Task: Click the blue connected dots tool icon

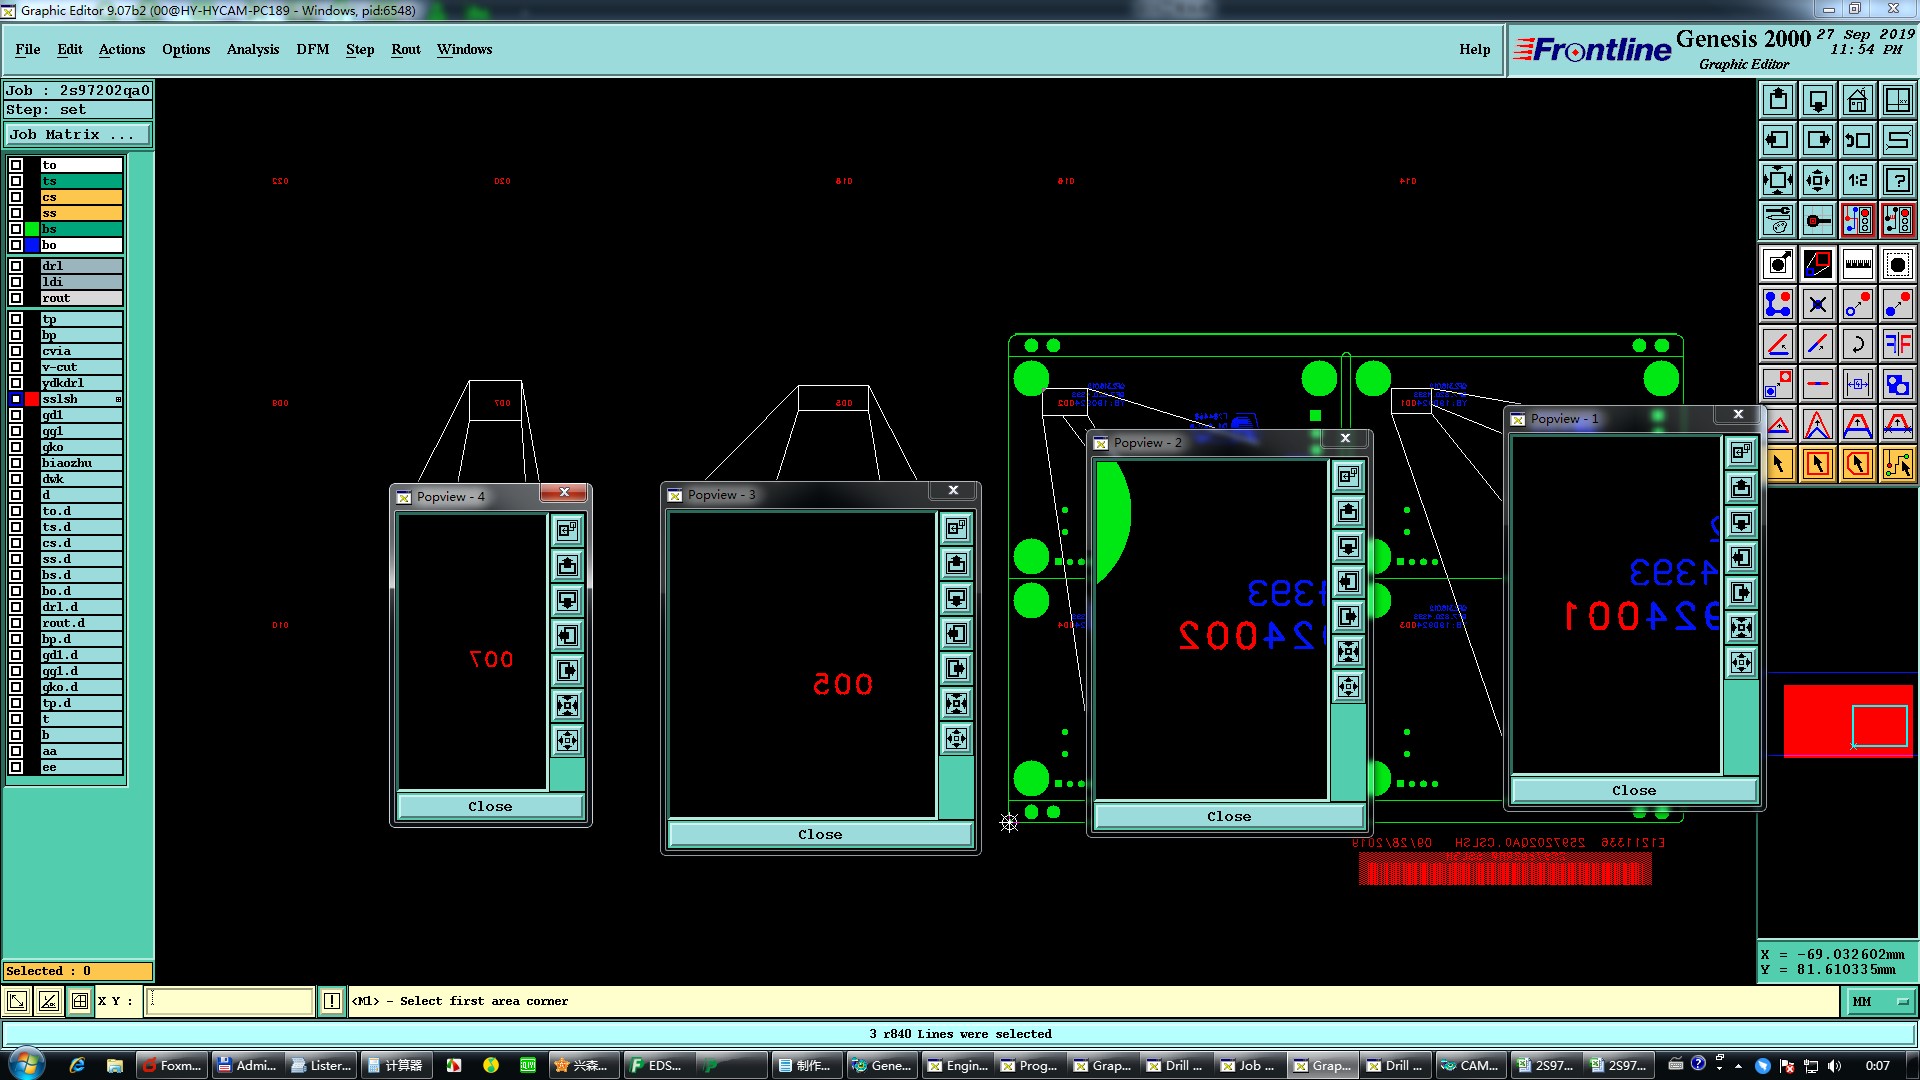Action: (1778, 304)
